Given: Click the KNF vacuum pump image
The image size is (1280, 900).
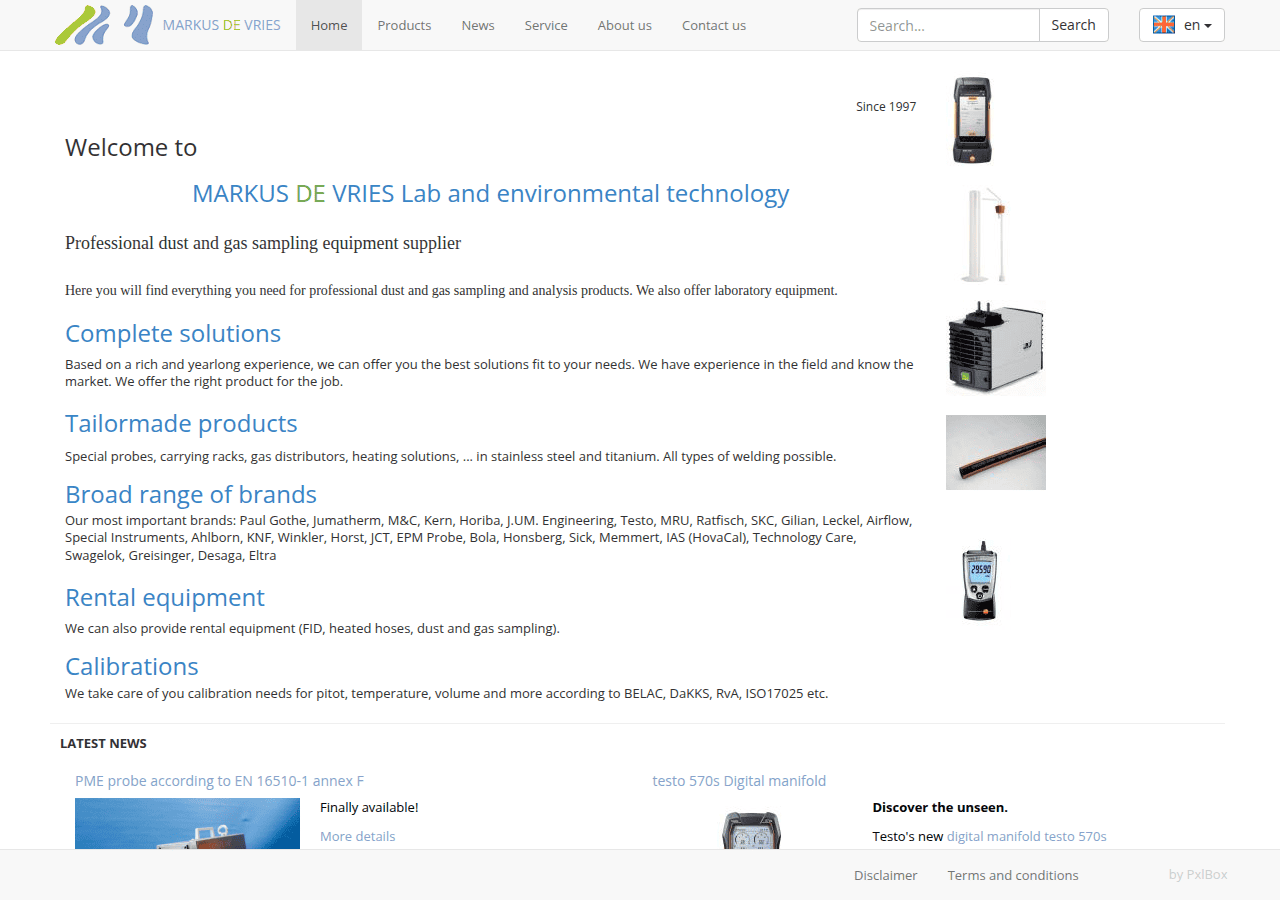Looking at the screenshot, I should [x=996, y=348].
